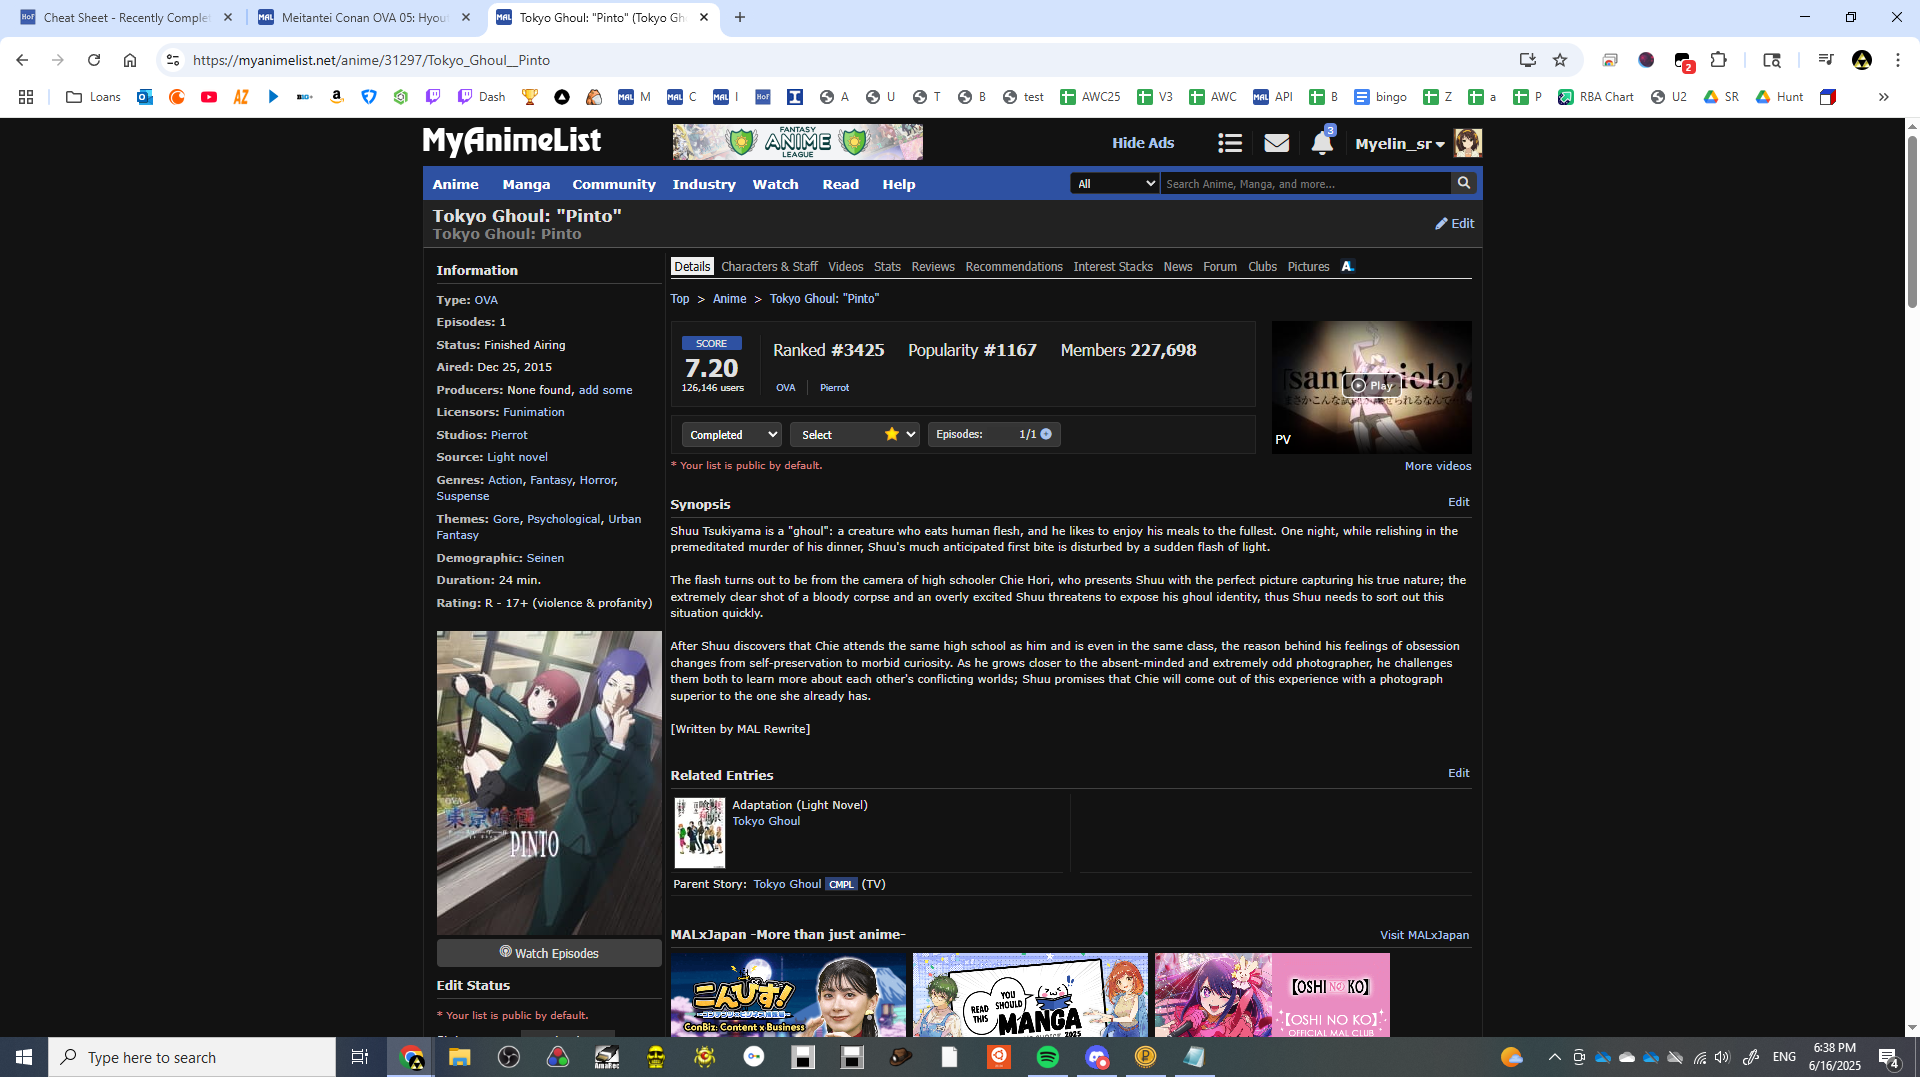Expand the Myelin_sr account dropdown
The width and height of the screenshot is (1920, 1077).
click(1400, 144)
